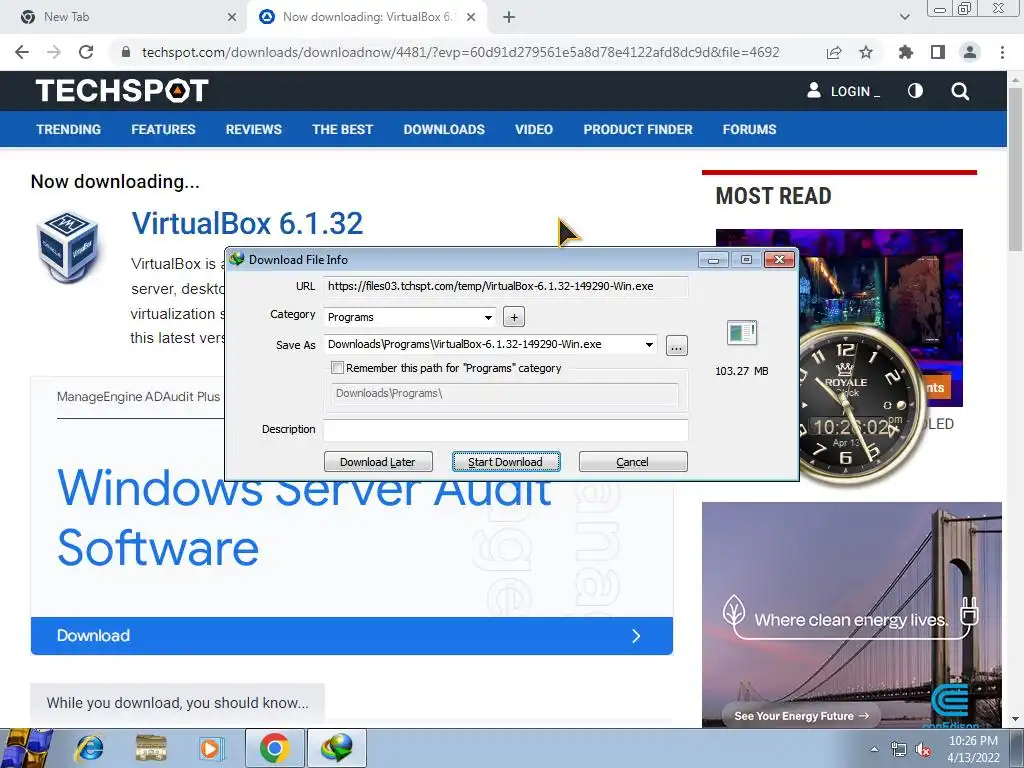Image resolution: width=1024 pixels, height=768 pixels.
Task: Click Windows Start button
Action: (26, 748)
